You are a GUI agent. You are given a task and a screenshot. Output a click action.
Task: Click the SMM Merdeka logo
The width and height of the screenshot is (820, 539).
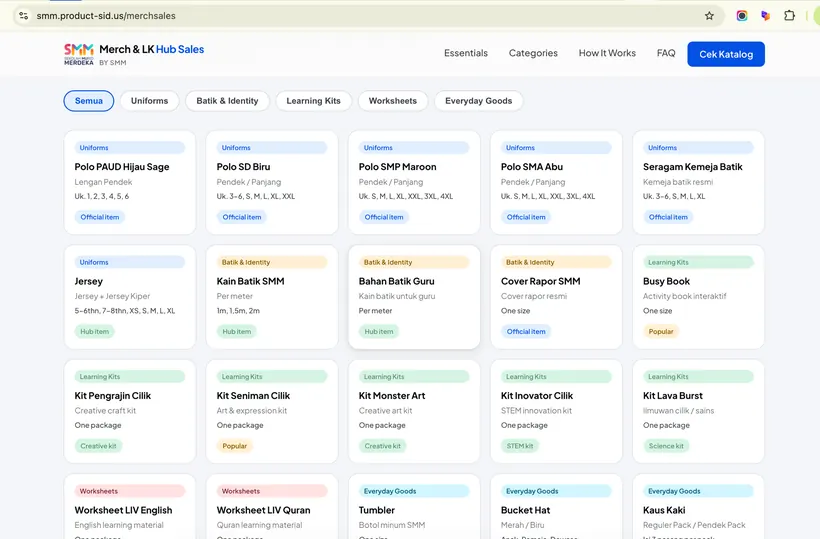tap(78, 54)
